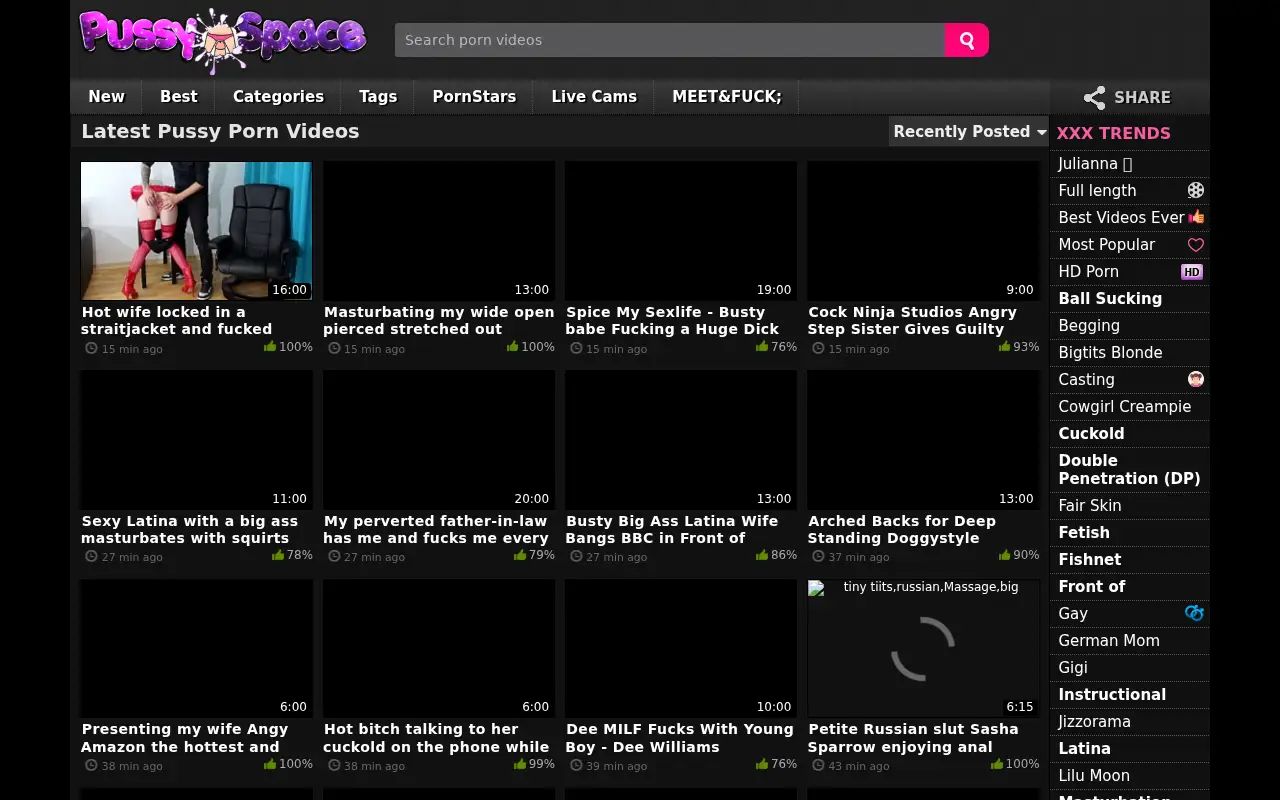Screen dimensions: 1280x800
Task: Click the share icon in the sidebar header
Action: point(1095,98)
